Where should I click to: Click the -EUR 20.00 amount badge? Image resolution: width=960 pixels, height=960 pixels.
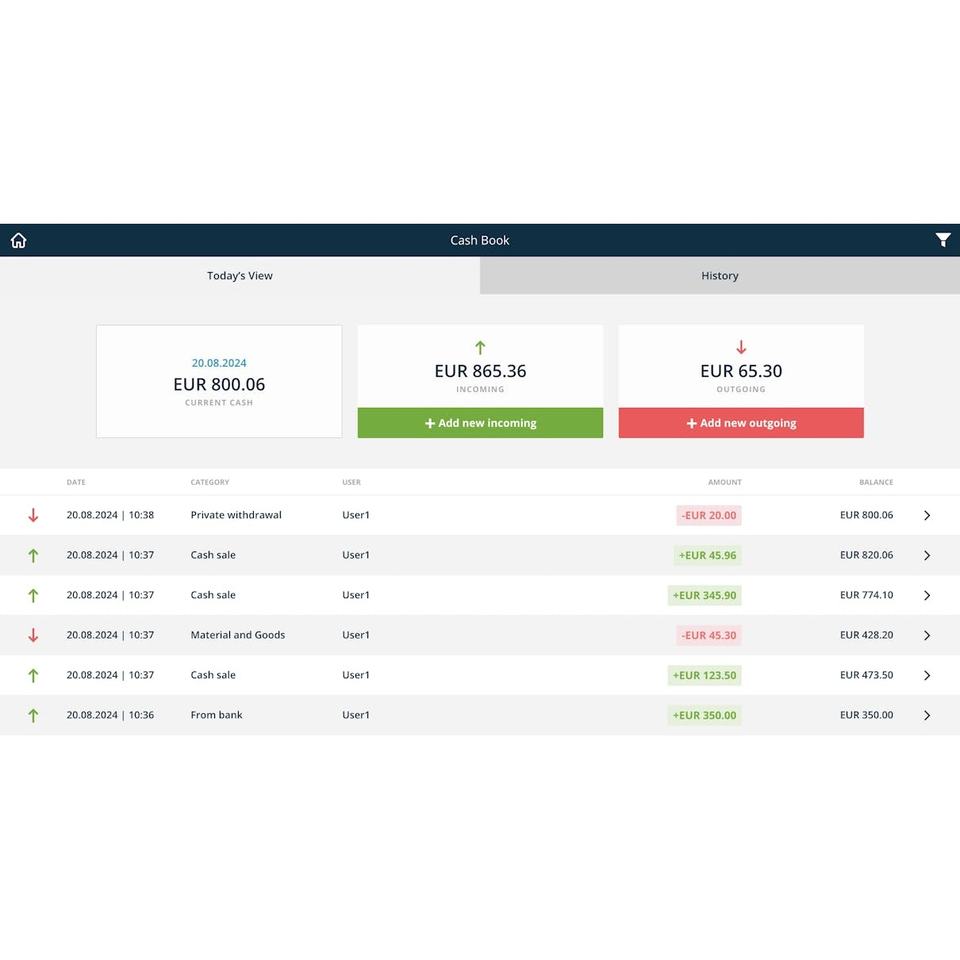[x=709, y=516]
